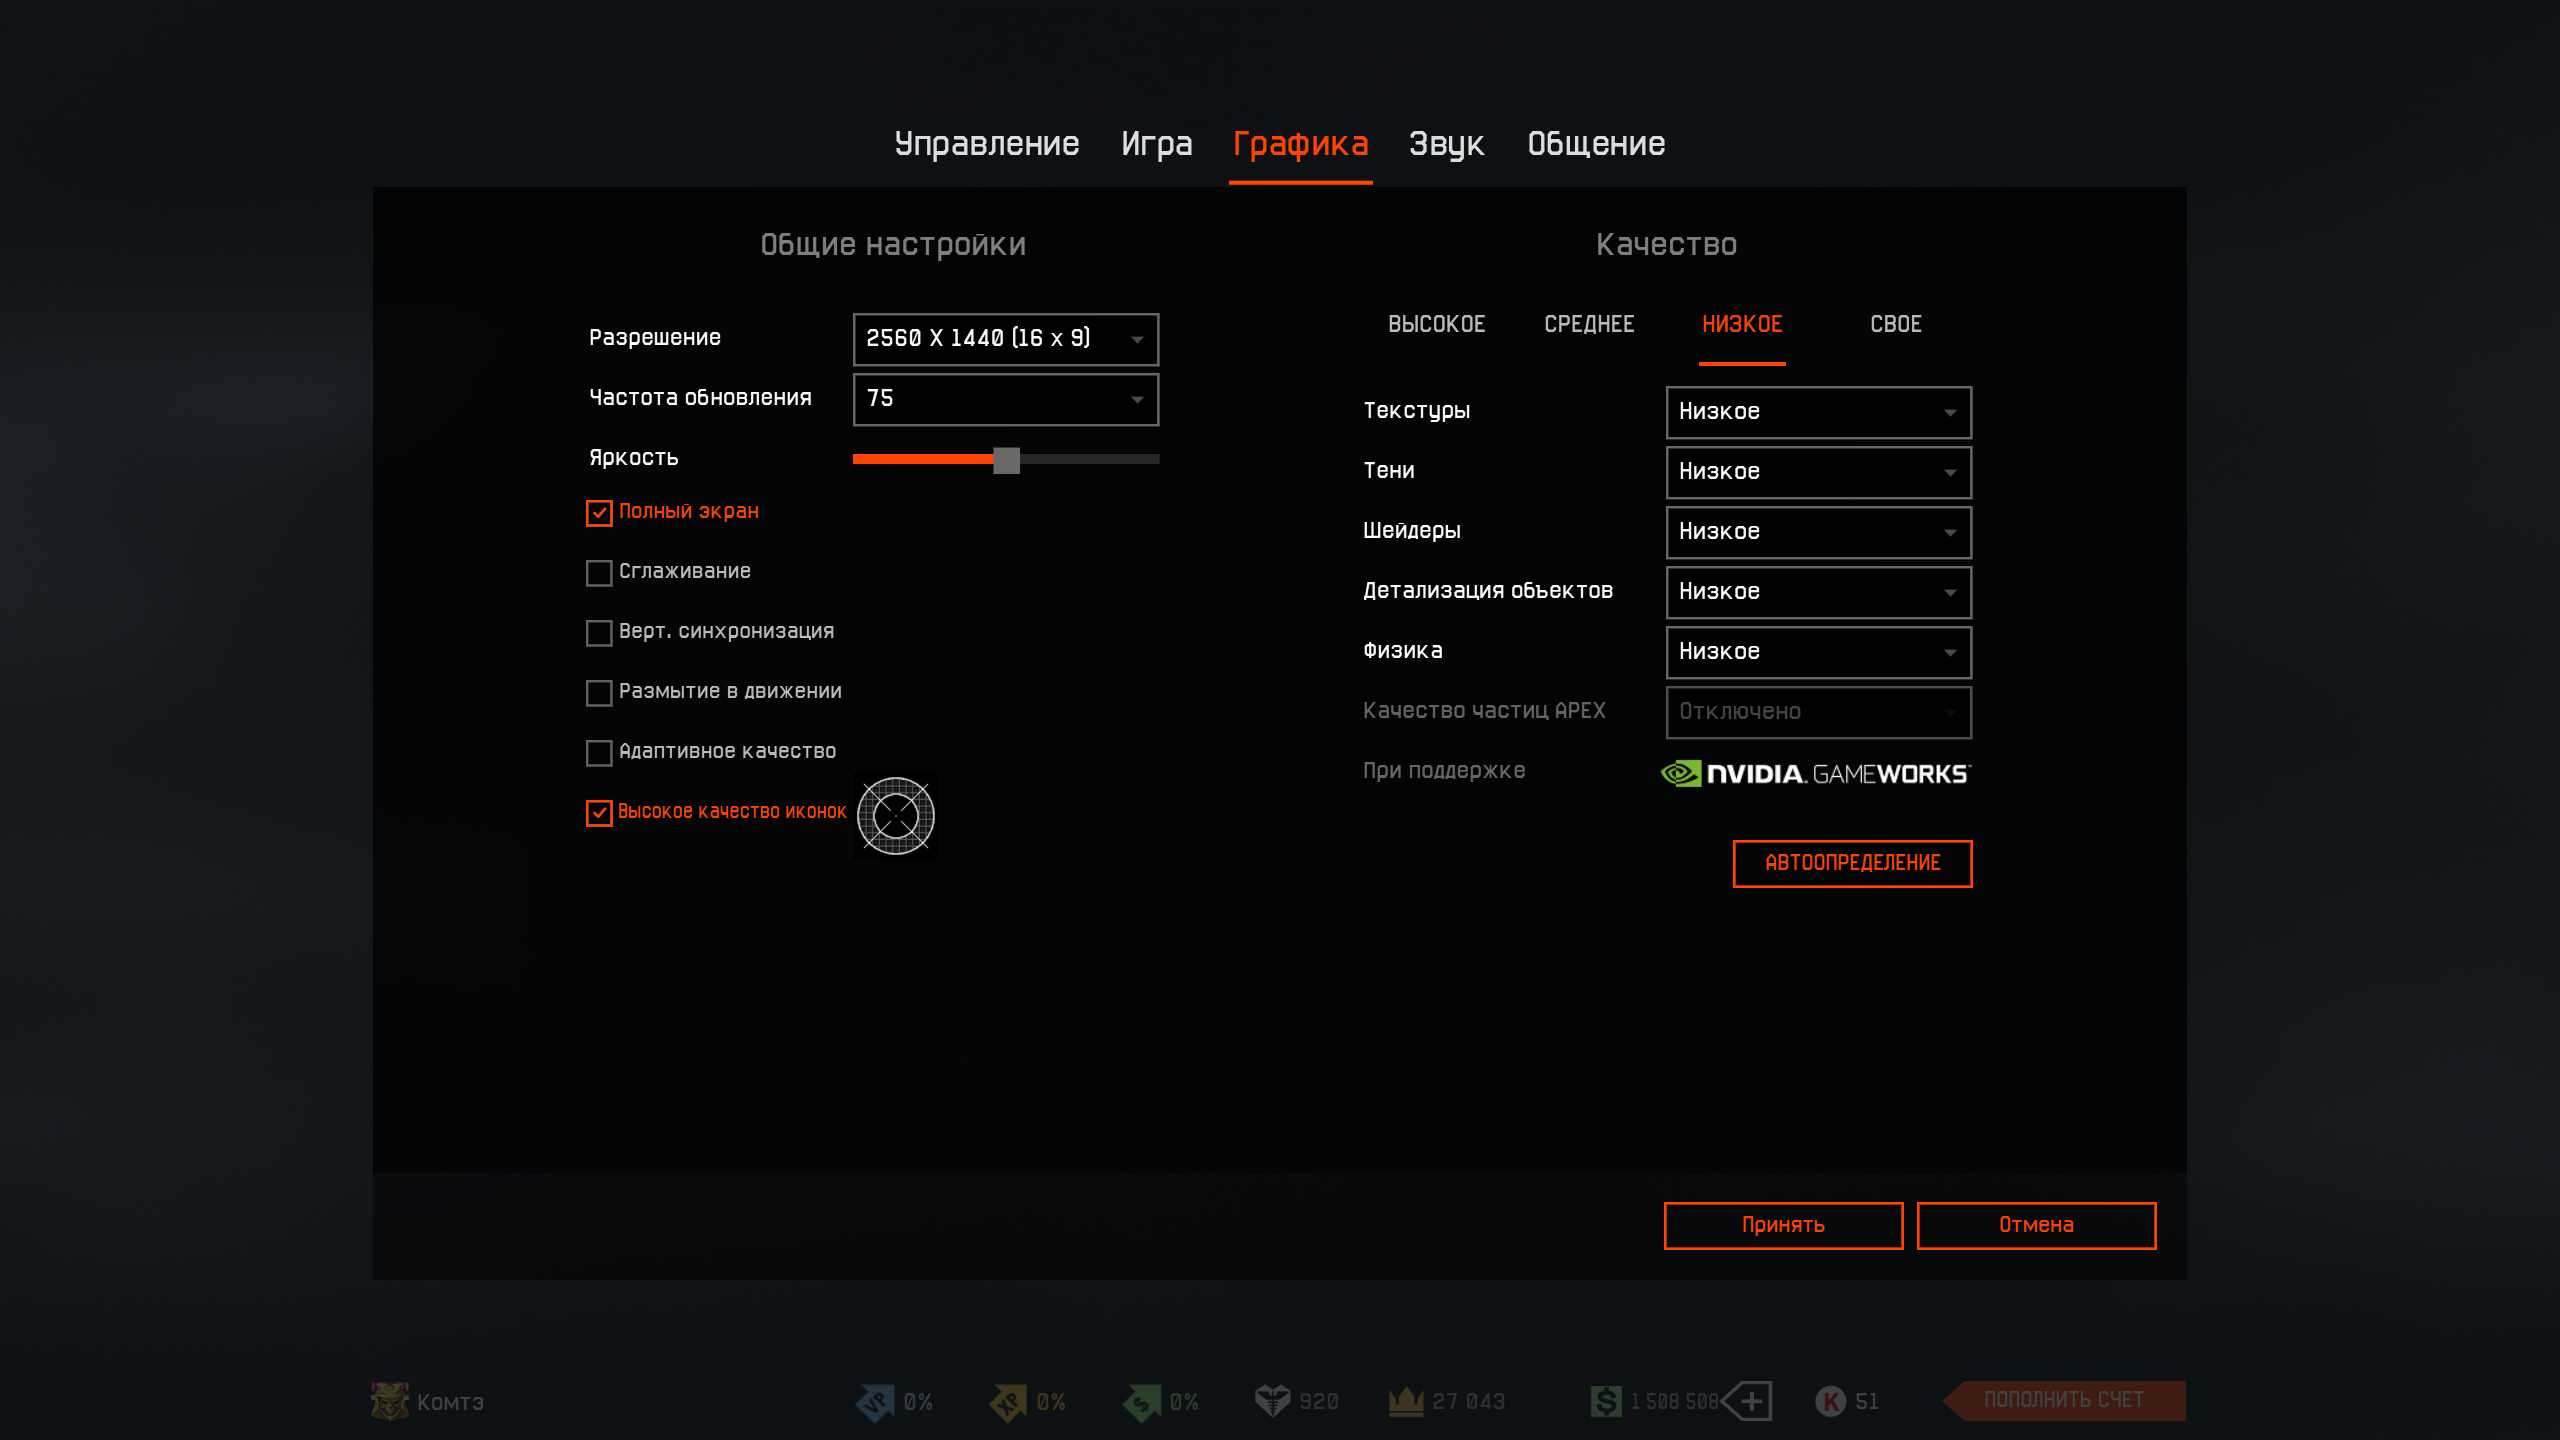The width and height of the screenshot is (2560, 1440).
Task: Click the АВТООПРЕДЕЛЕНИЕ button
Action: 1852,863
